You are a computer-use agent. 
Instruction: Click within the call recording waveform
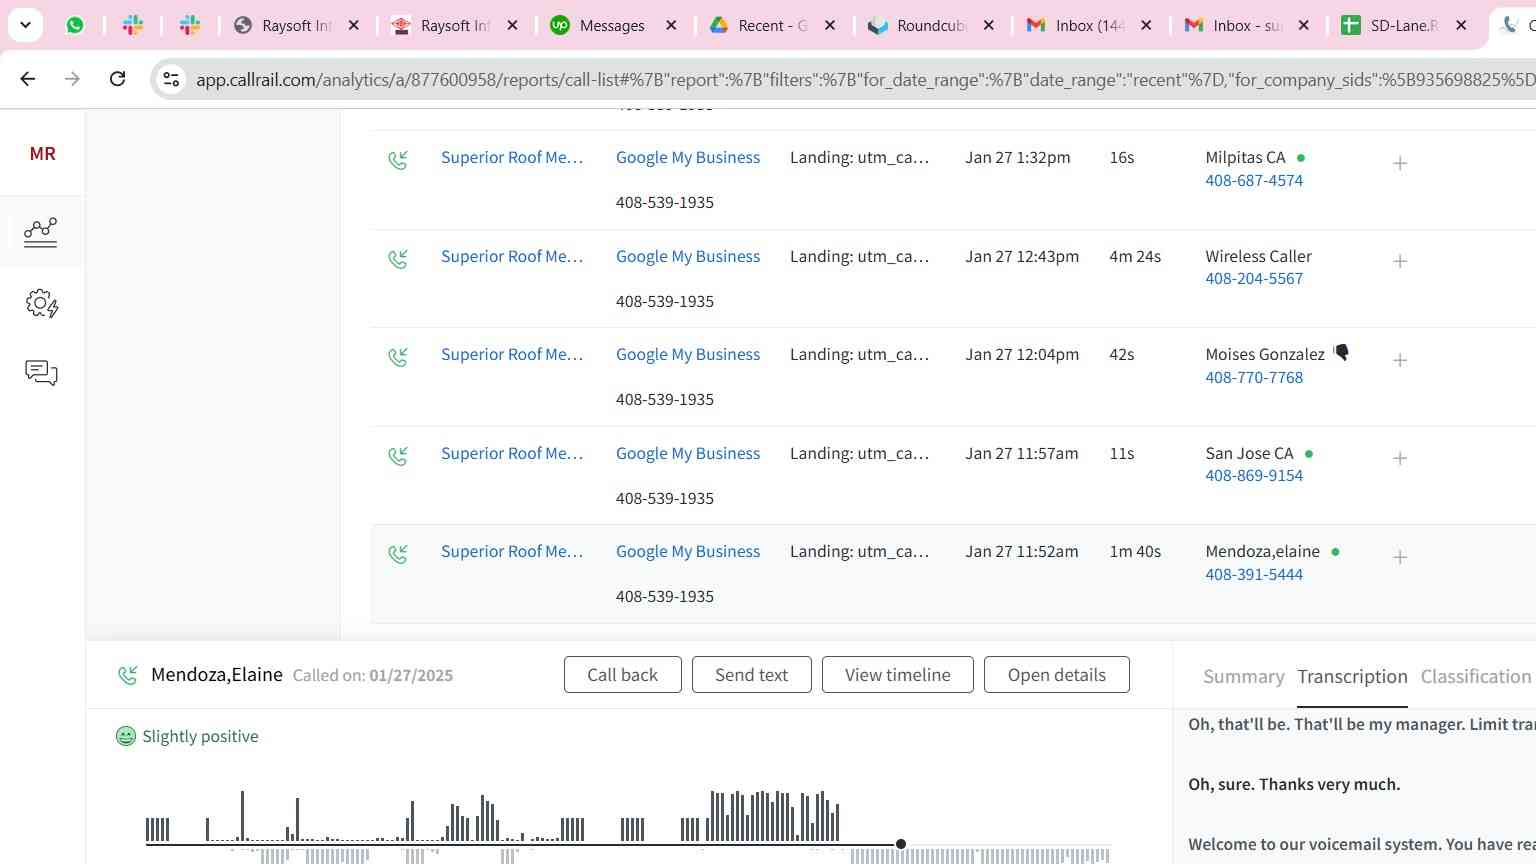tap(627, 825)
